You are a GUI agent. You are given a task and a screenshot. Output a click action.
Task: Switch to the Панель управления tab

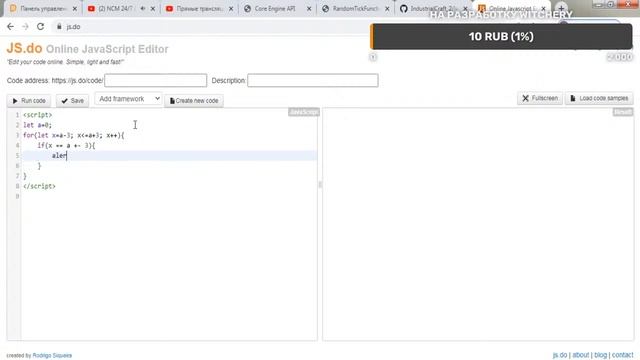43,9
